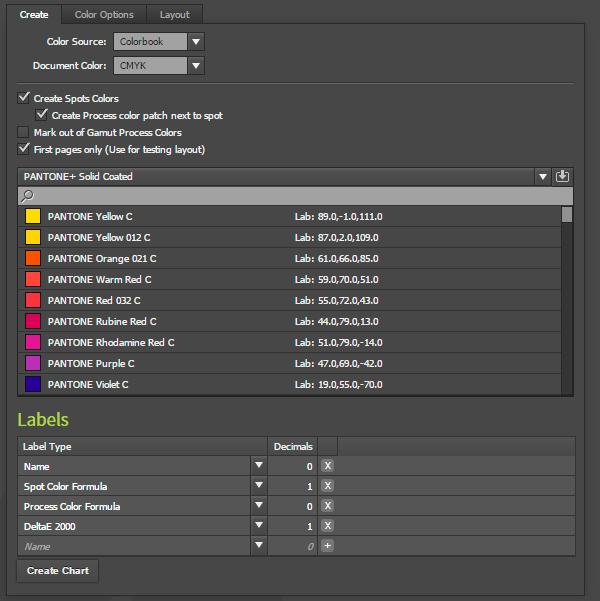This screenshot has height=601, width=600.
Task: Click the Lab: 87.0,2.0,109.0 value
Action: click(x=337, y=238)
